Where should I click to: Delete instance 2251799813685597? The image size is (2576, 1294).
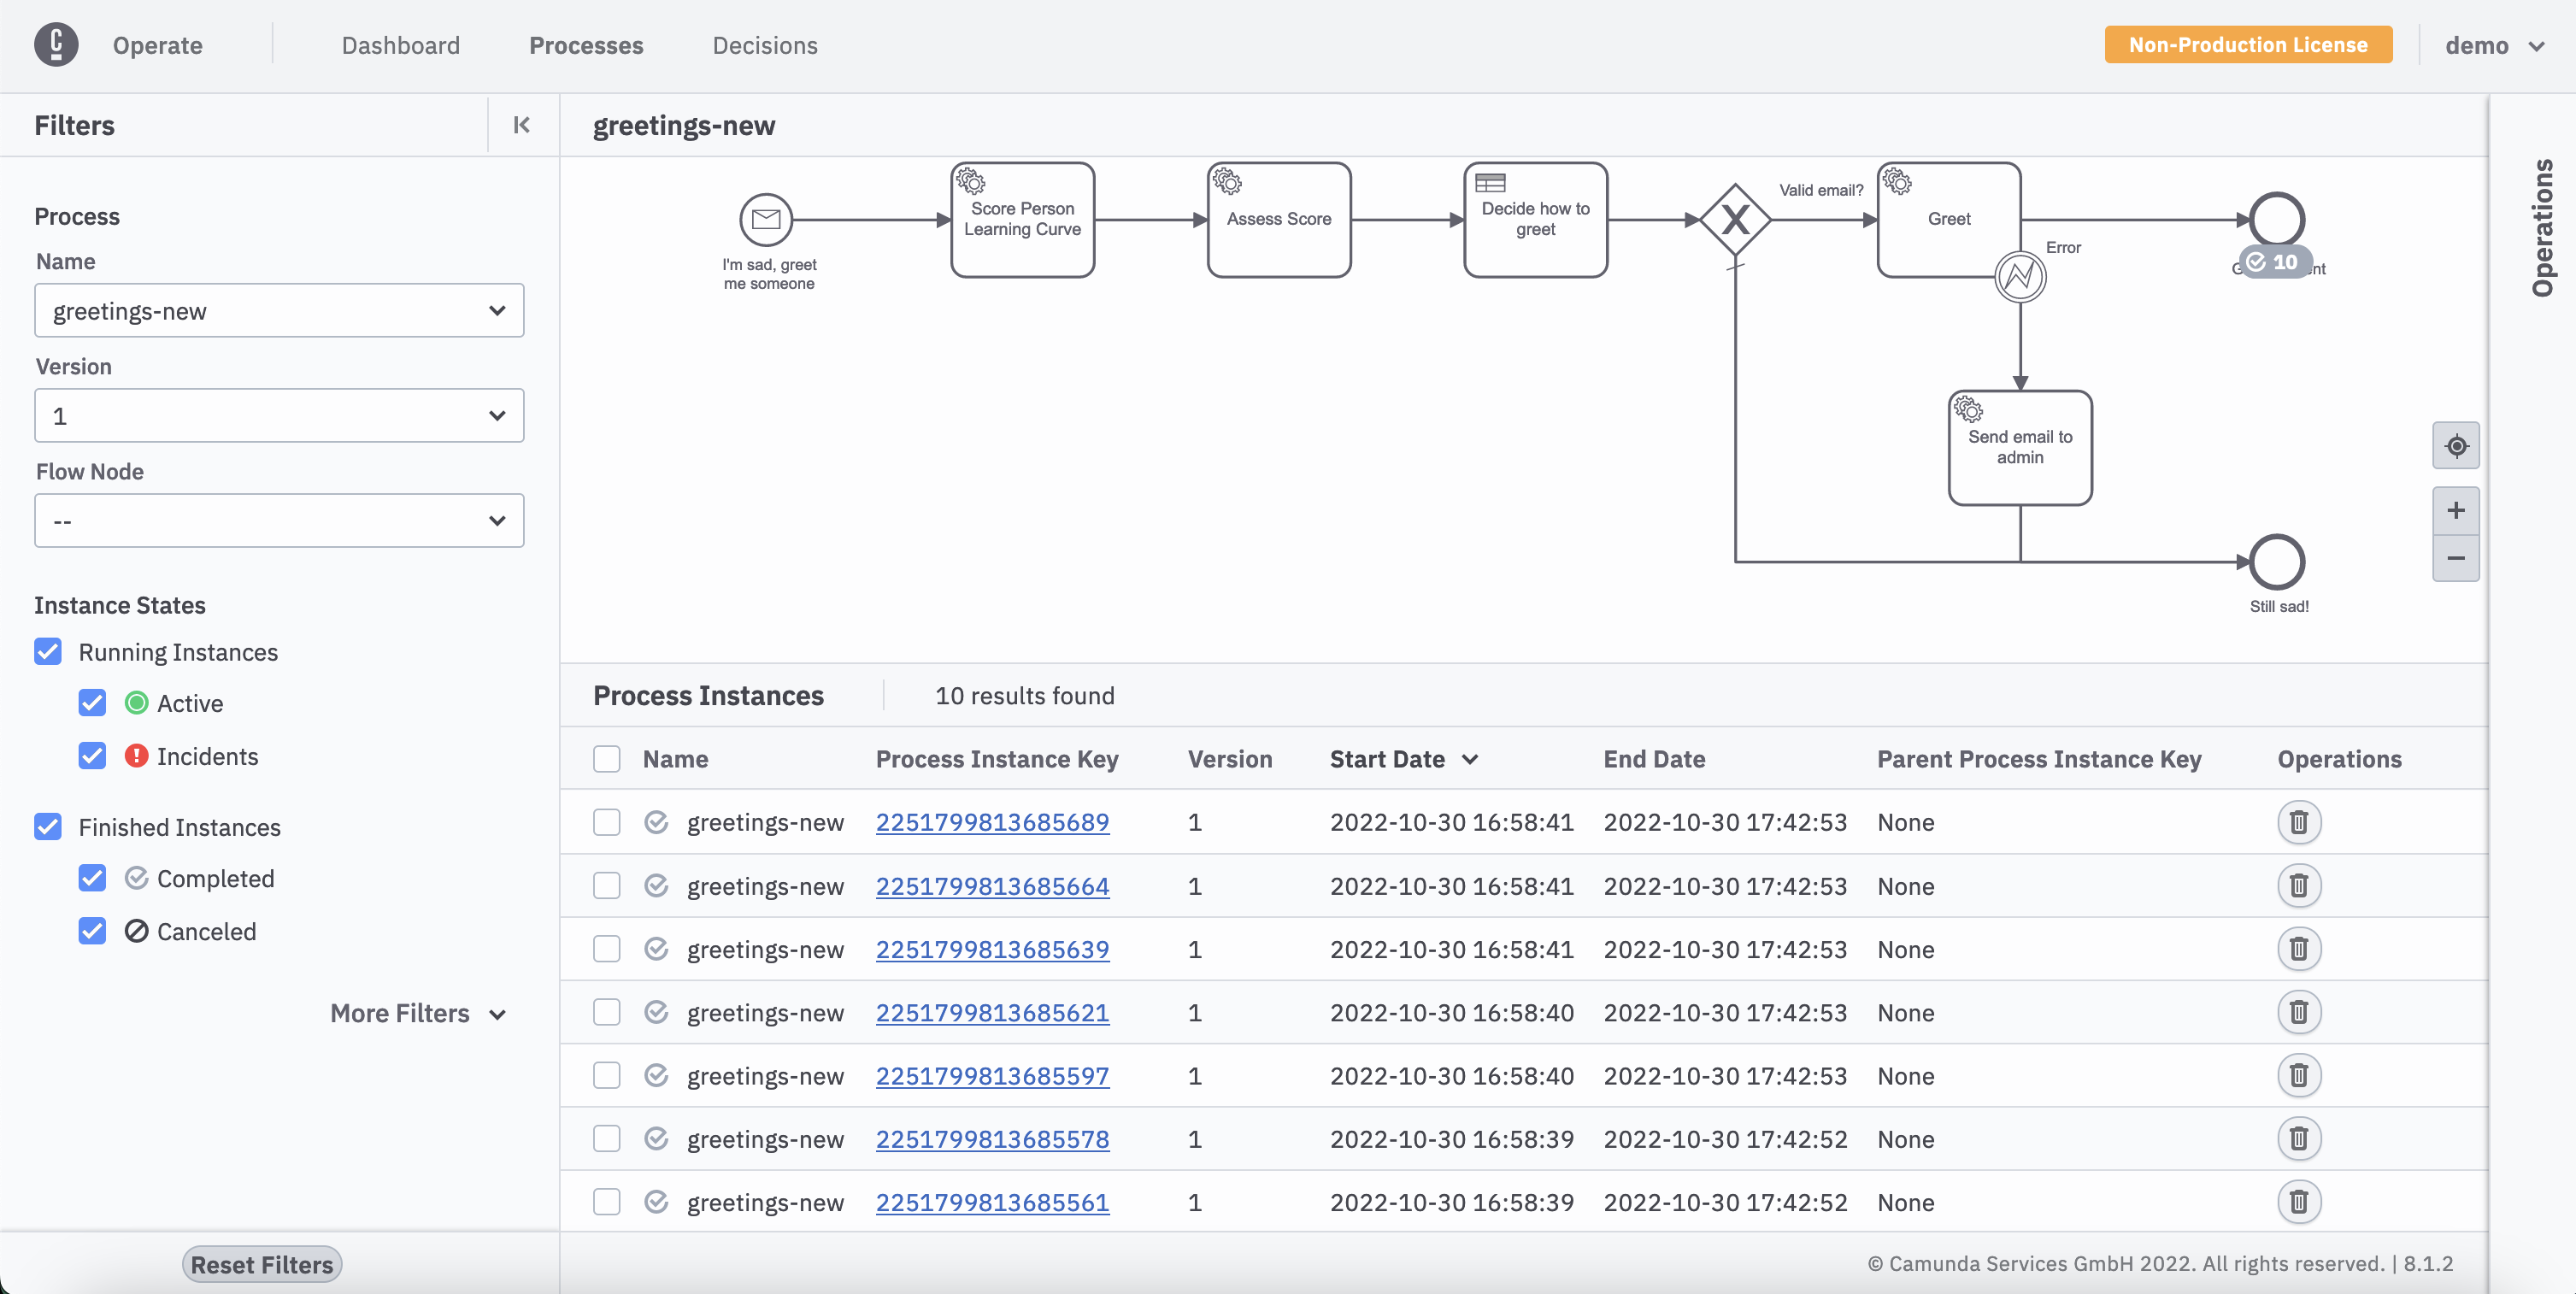point(2299,1076)
